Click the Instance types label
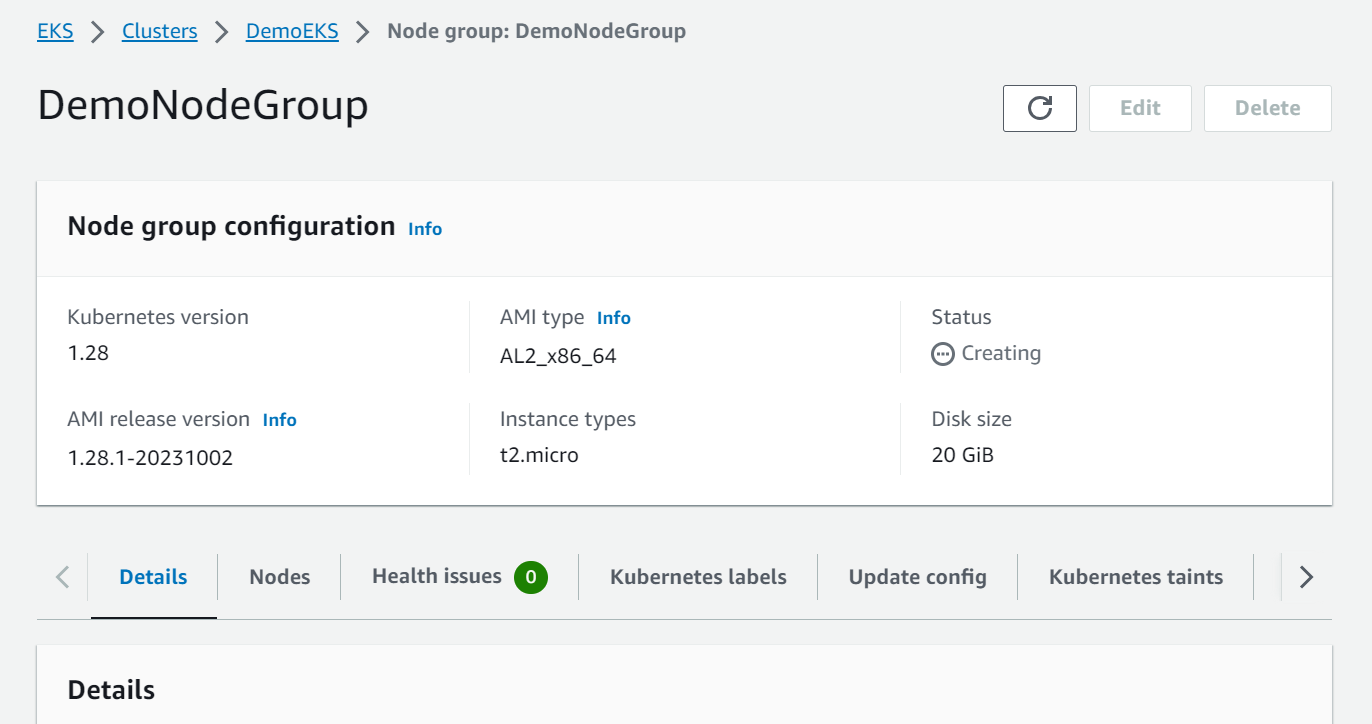Viewport: 1372px width, 724px height. [568, 419]
